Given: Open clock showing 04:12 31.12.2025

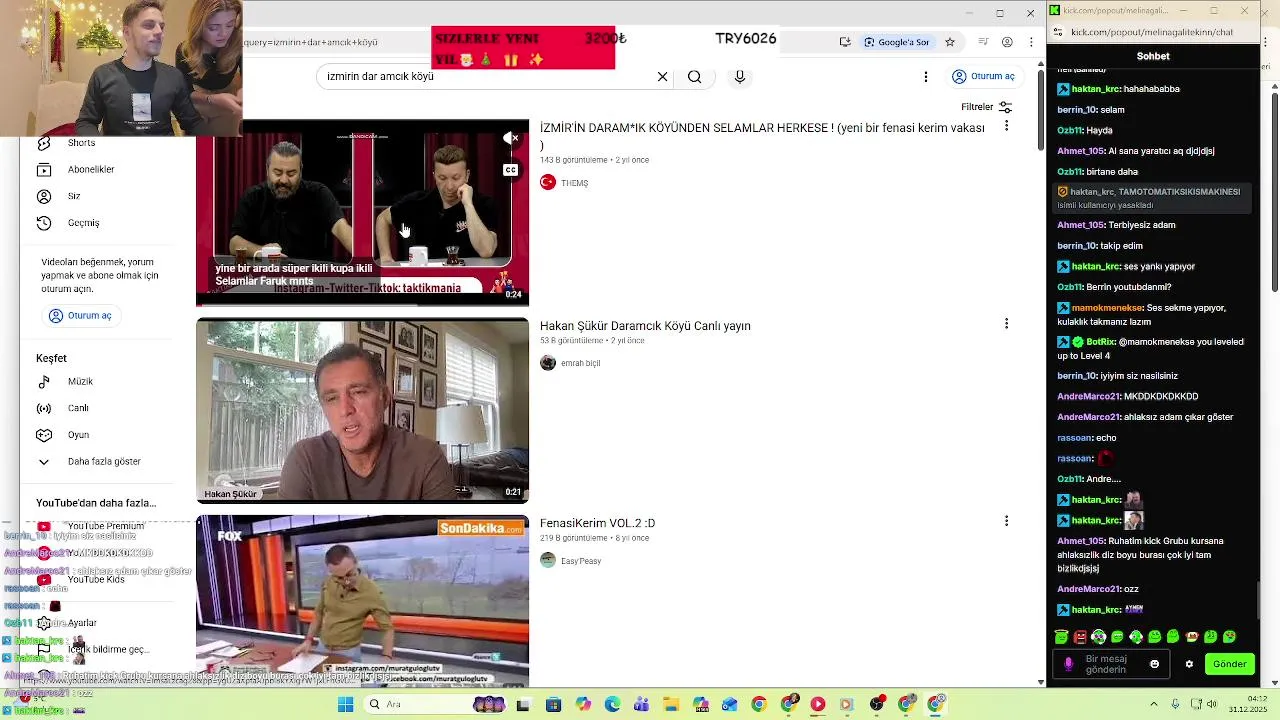Looking at the screenshot, I should [1247, 704].
